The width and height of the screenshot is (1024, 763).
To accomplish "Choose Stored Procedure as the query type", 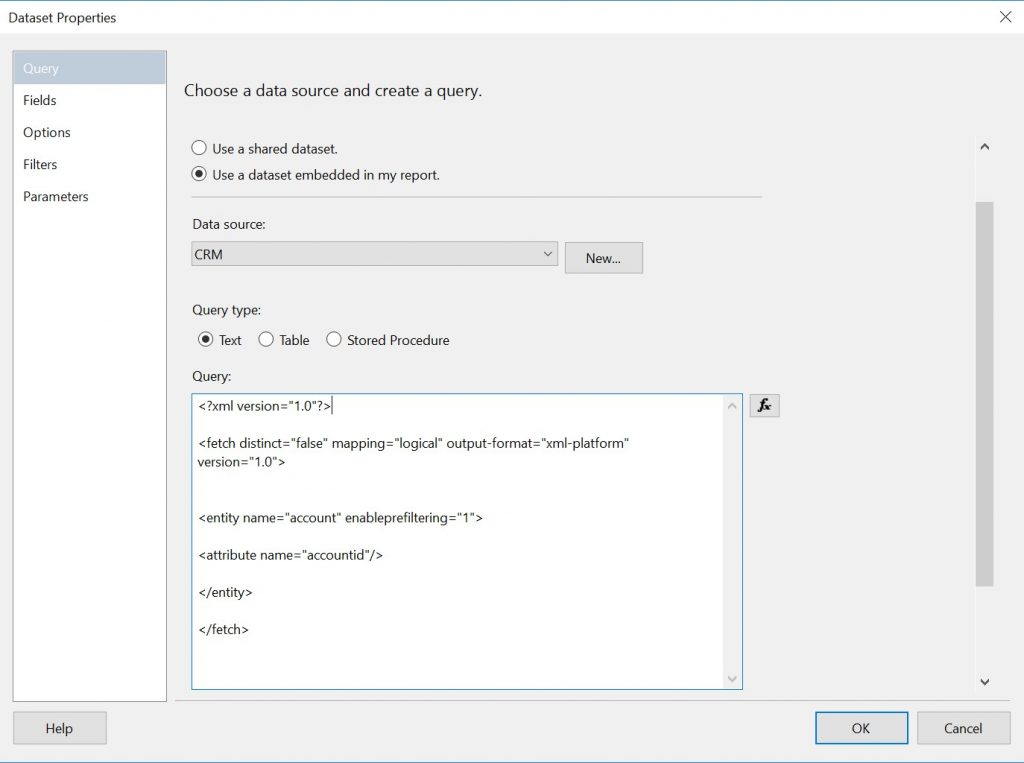I will click(334, 340).
